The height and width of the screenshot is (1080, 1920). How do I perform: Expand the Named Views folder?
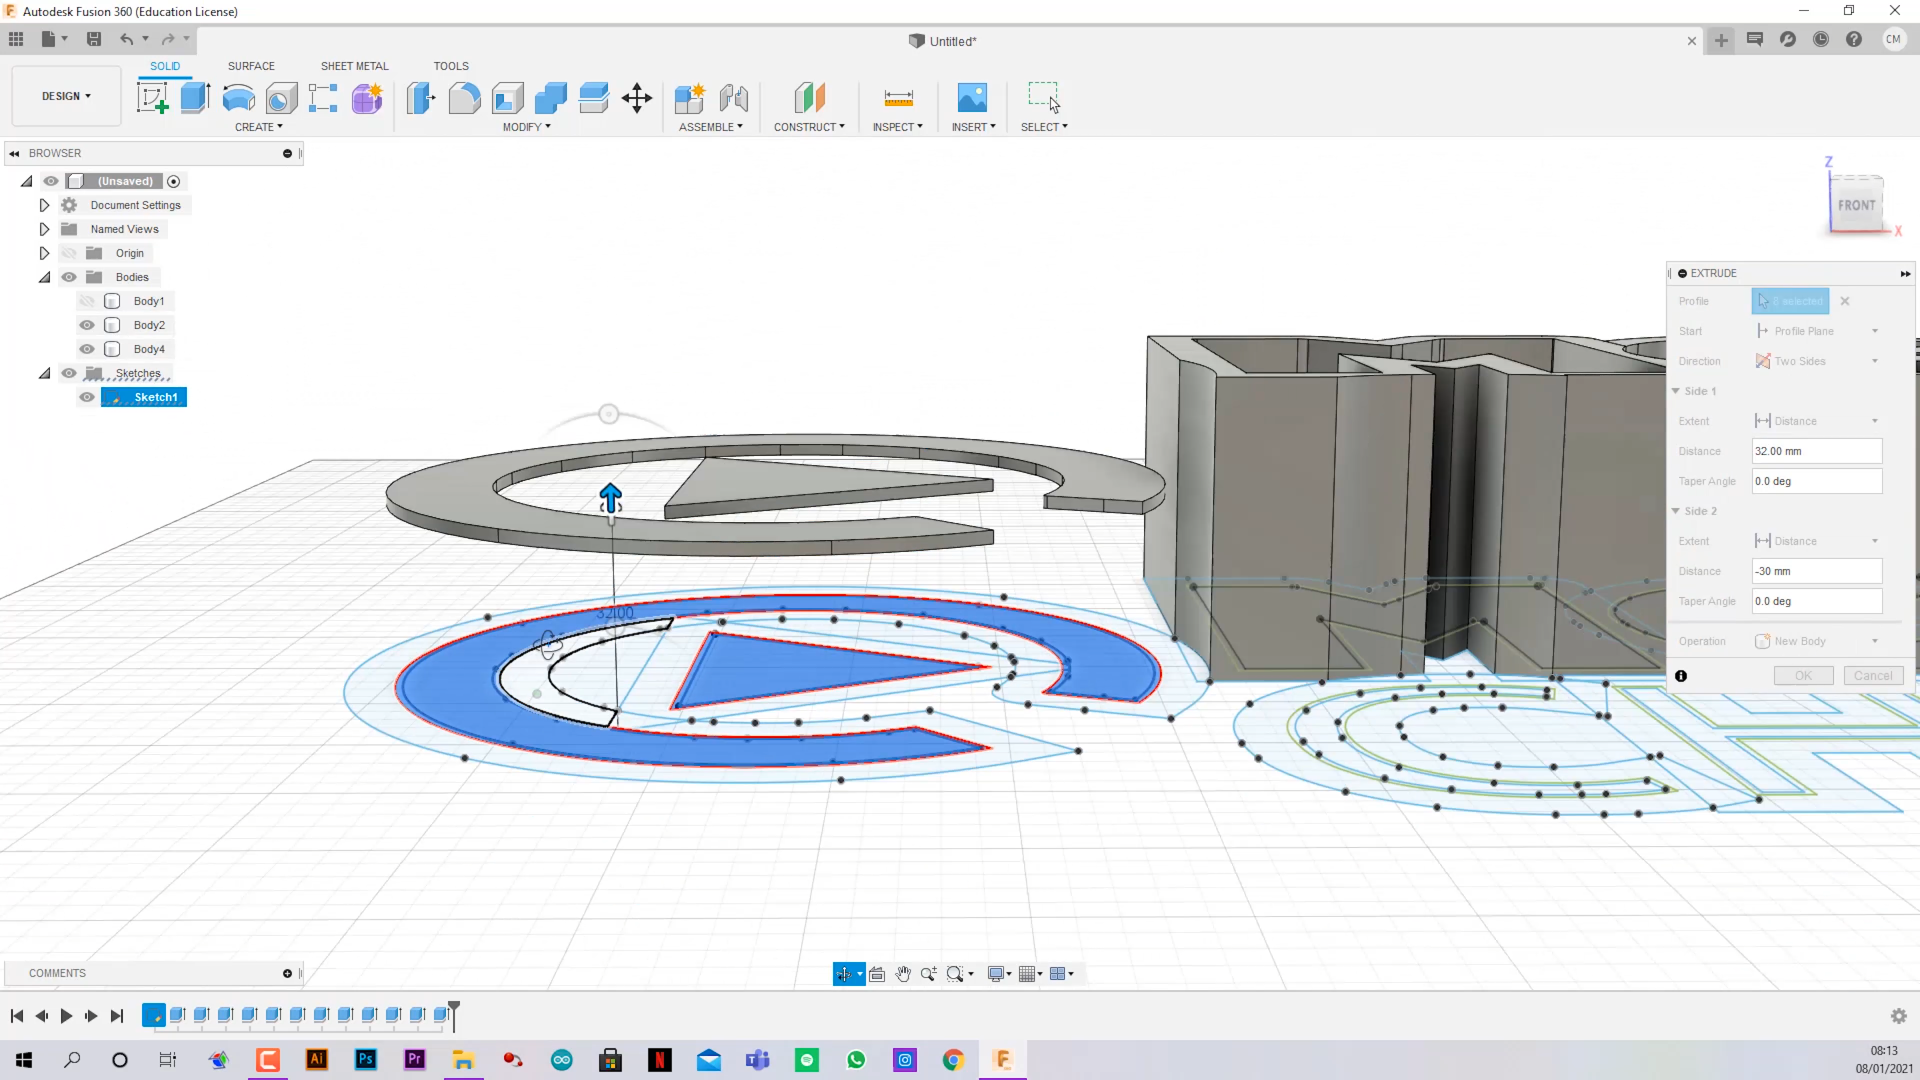click(x=42, y=228)
